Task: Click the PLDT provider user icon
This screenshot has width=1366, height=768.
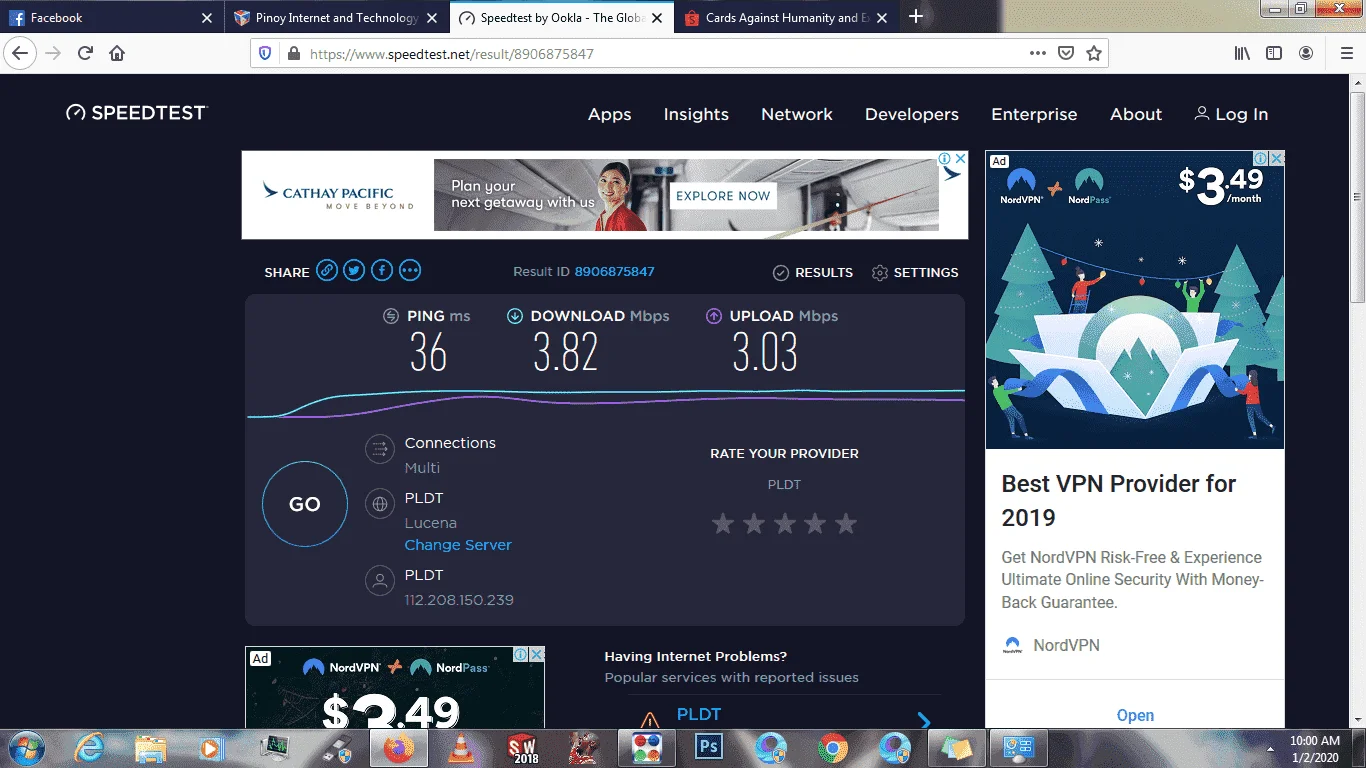Action: [380, 581]
